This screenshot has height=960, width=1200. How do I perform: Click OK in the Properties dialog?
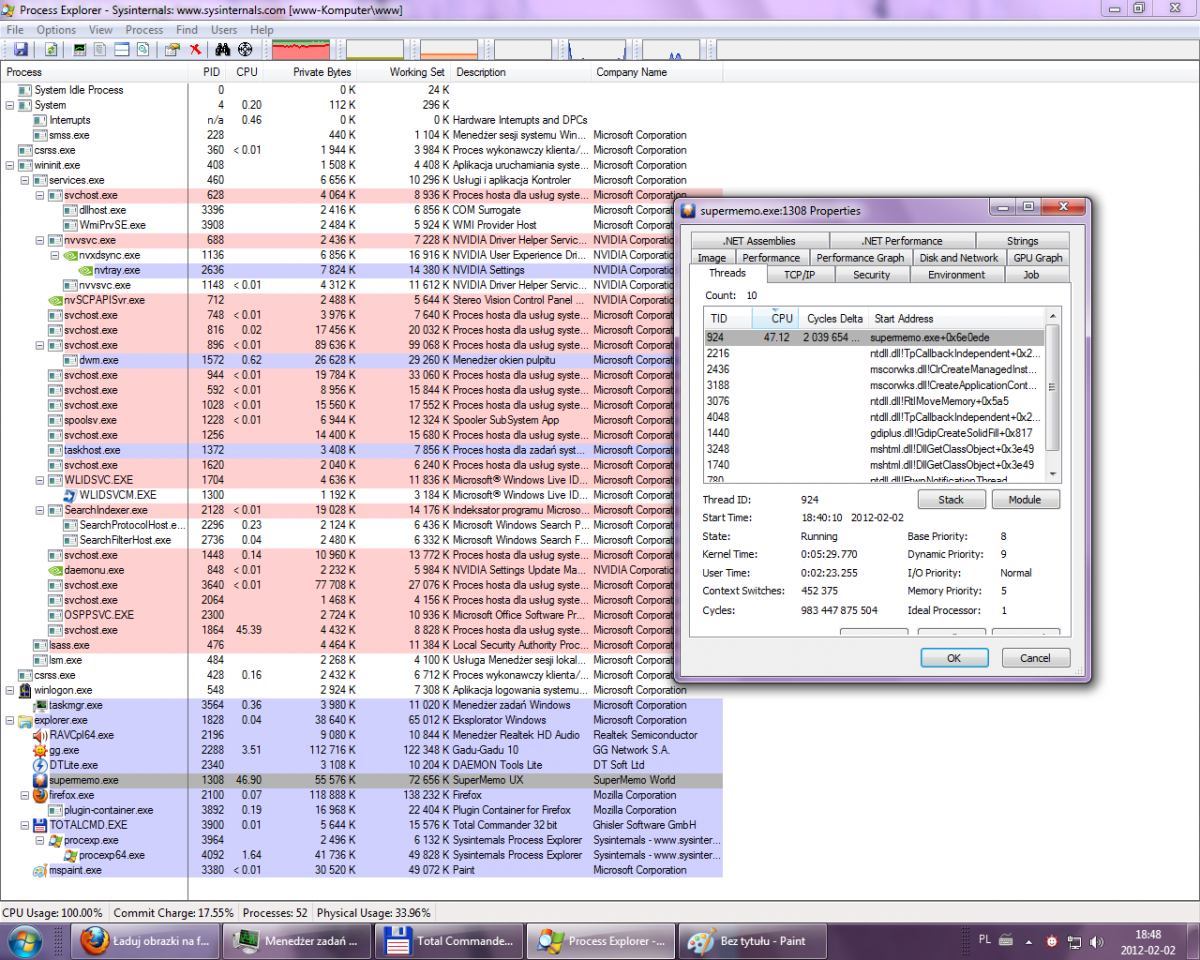(953, 658)
